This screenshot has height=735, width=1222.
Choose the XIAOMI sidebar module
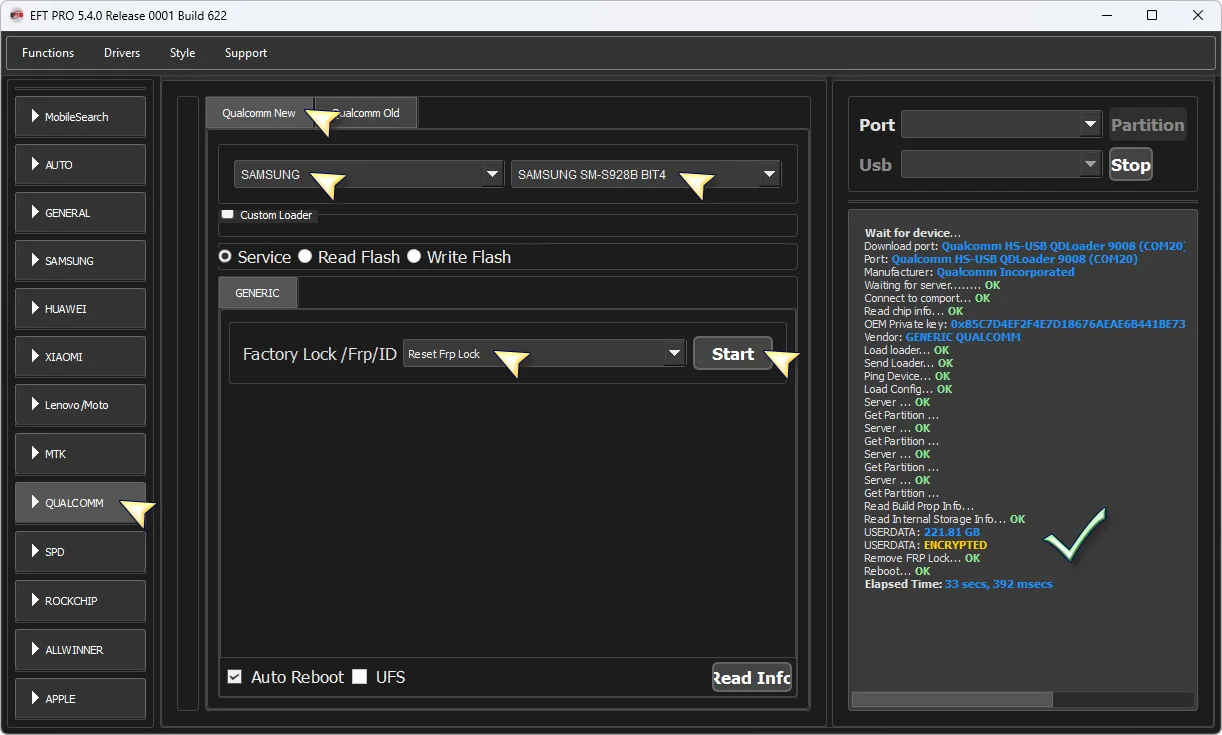[x=80, y=357]
